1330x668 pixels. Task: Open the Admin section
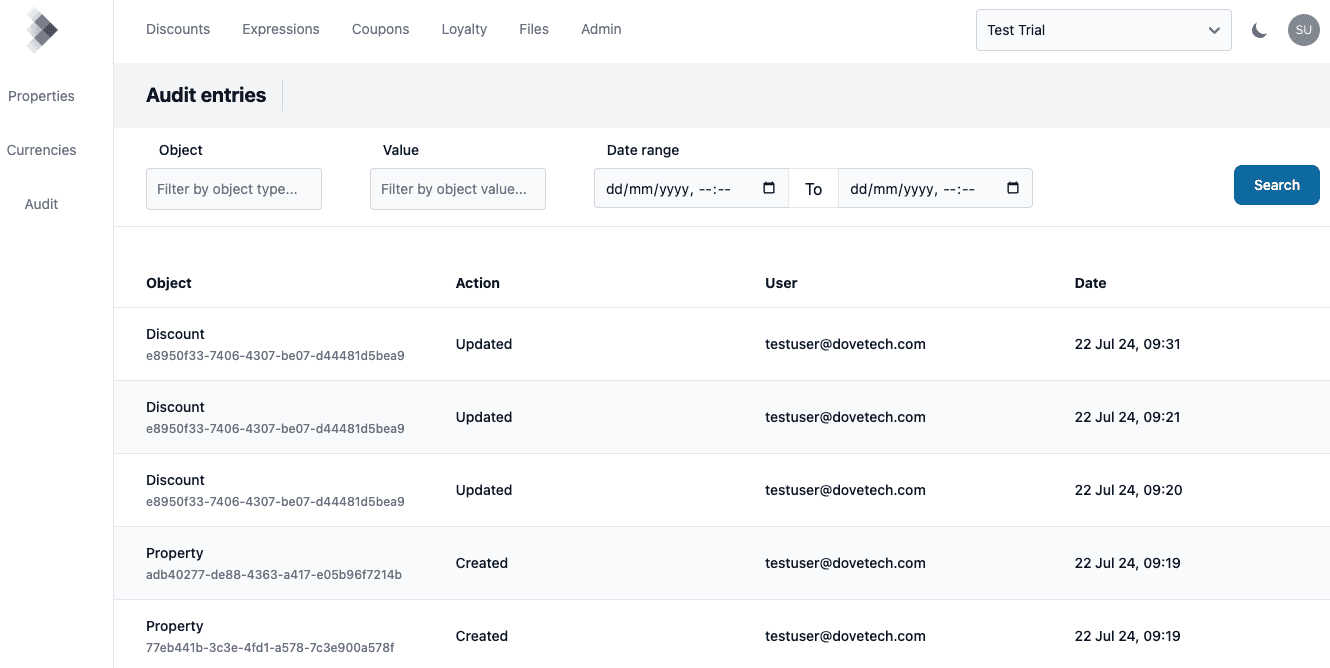tap(600, 29)
